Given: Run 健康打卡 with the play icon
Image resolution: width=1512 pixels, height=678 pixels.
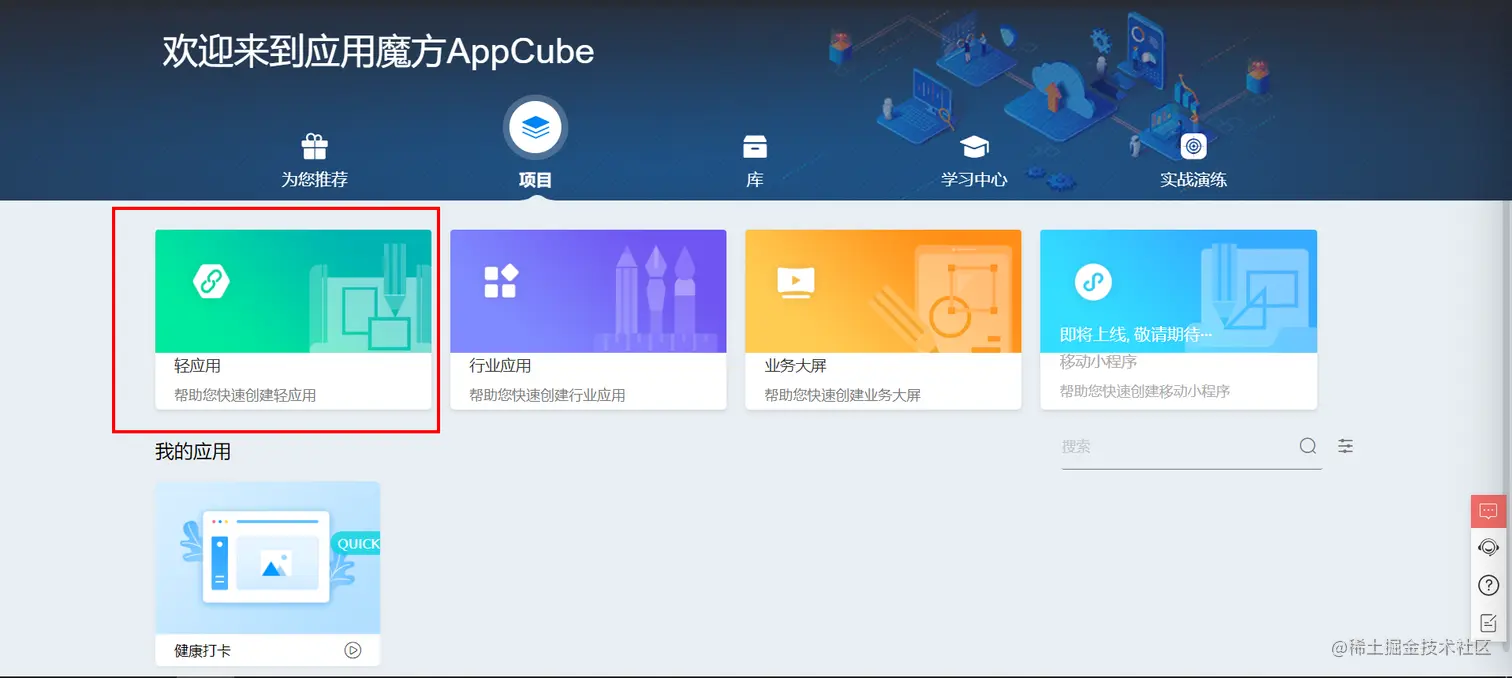Looking at the screenshot, I should click(353, 650).
